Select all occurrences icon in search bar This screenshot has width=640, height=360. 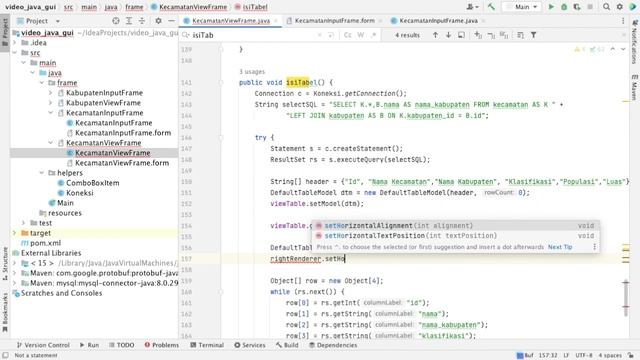[504, 35]
